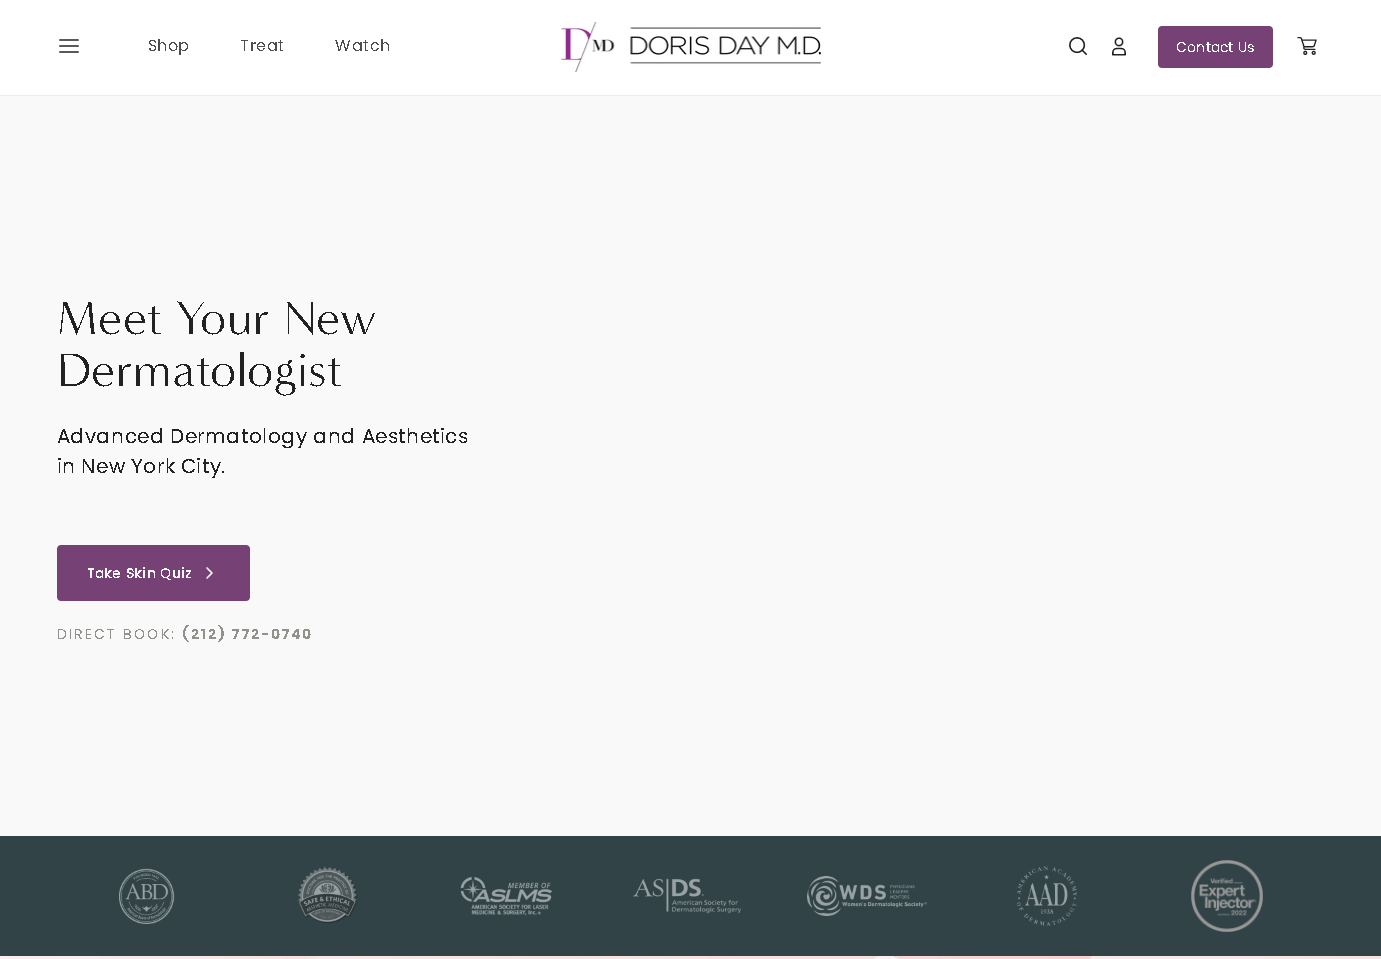Call the (212) 772-0740 booking number
This screenshot has height=959, width=1381.
tap(247, 634)
